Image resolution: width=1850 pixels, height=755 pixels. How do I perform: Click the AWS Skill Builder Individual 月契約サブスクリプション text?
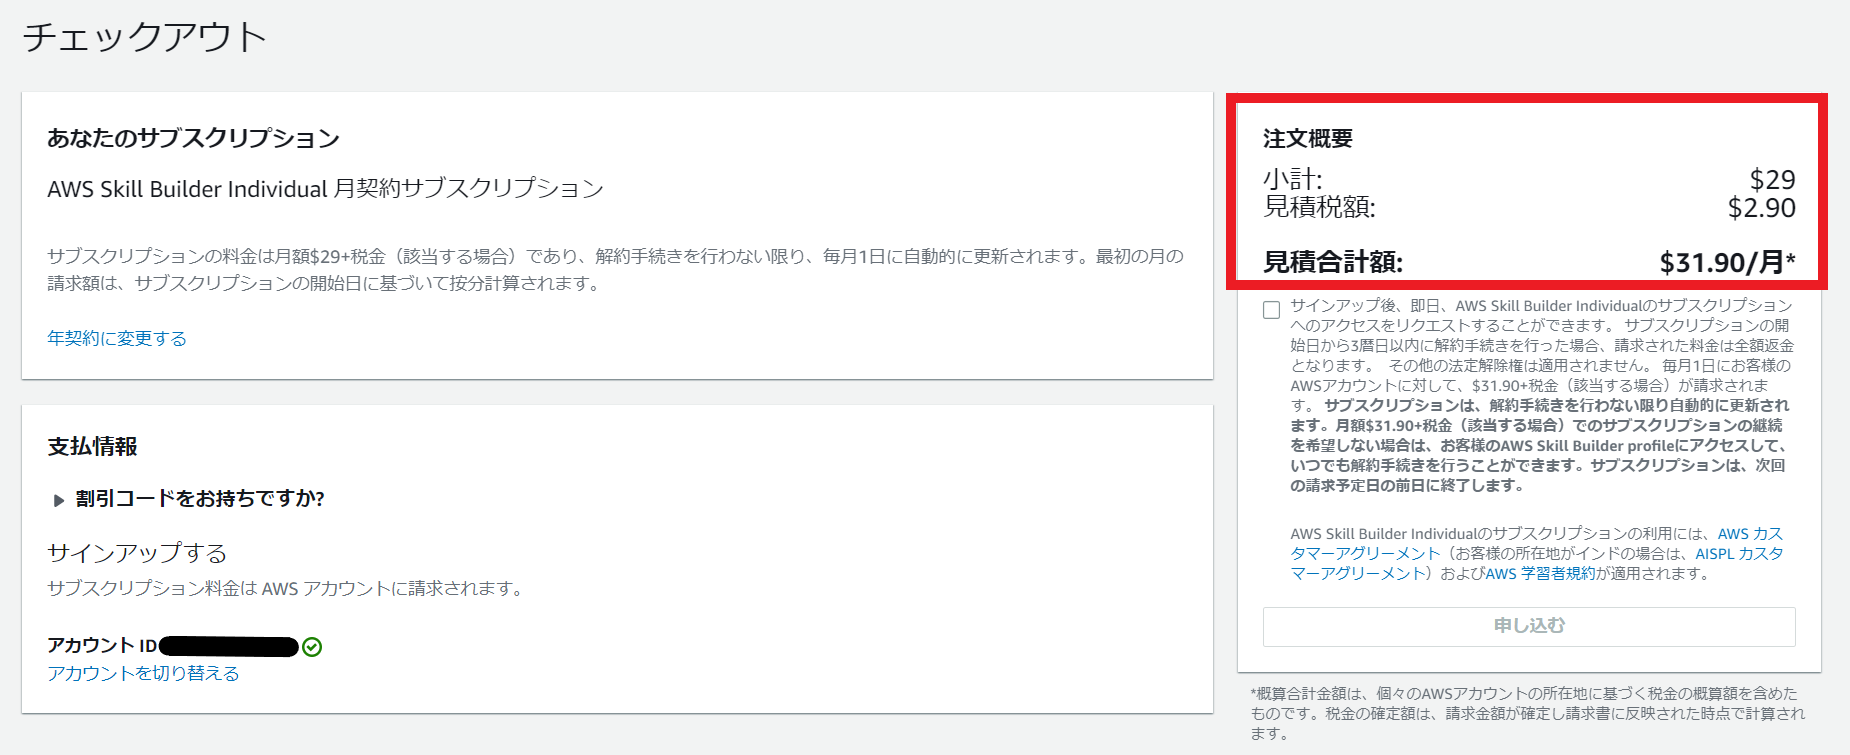[326, 189]
